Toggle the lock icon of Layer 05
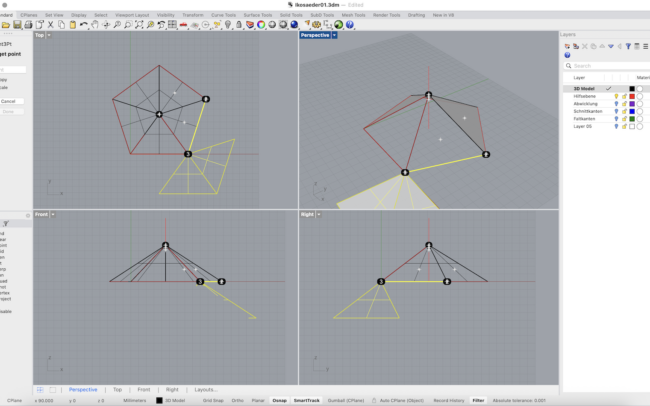Image resolution: width=650 pixels, height=406 pixels. 624,126
